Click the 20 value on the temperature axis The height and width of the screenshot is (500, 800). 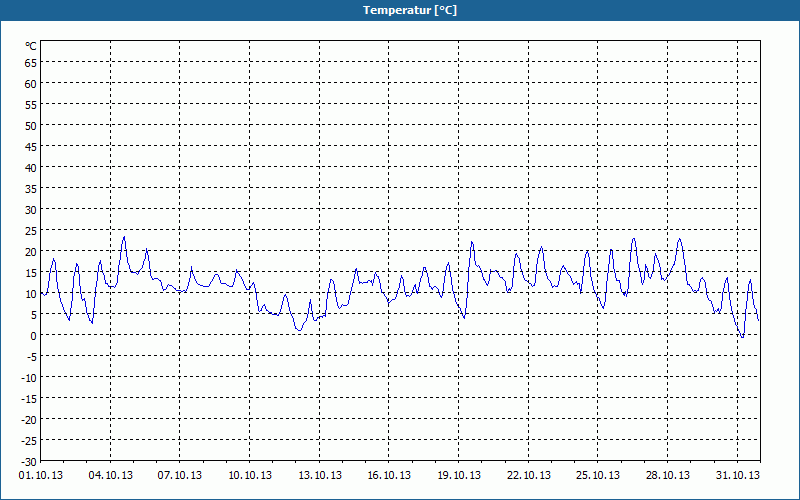[31, 252]
